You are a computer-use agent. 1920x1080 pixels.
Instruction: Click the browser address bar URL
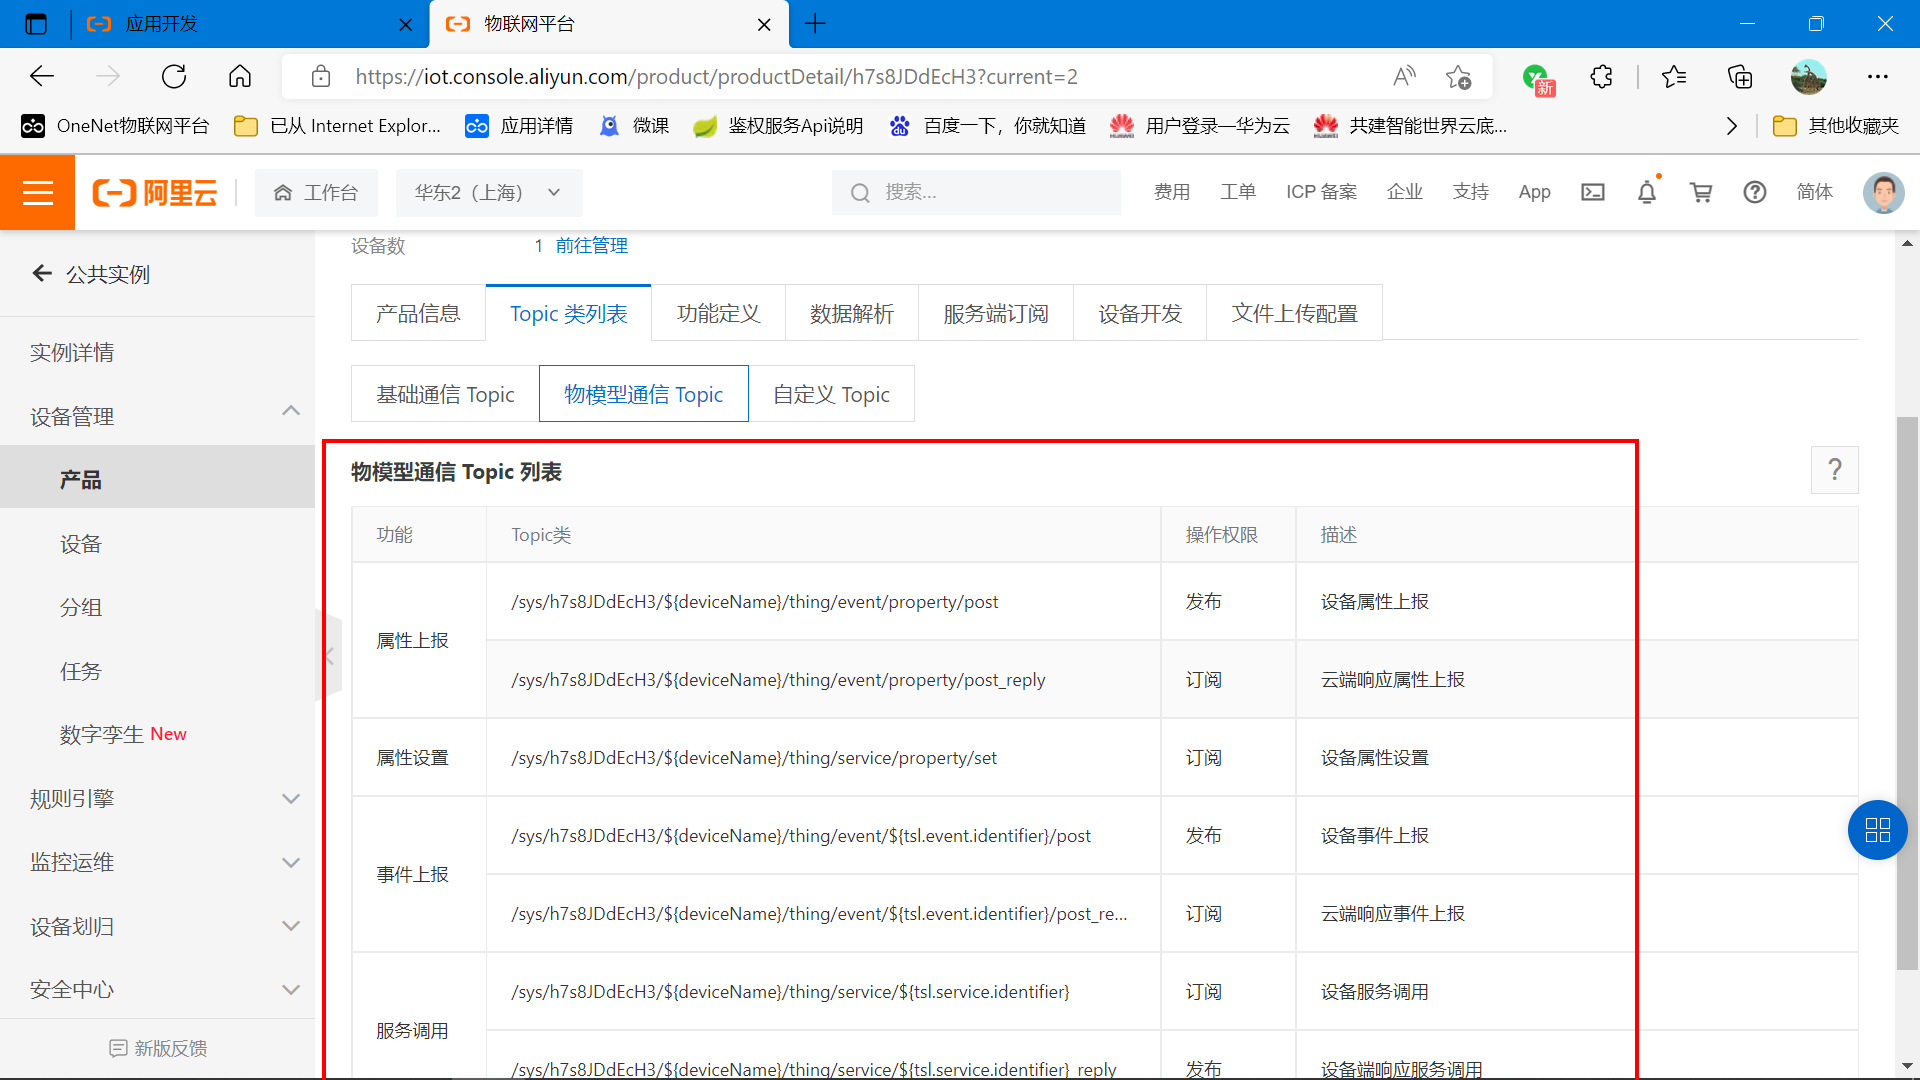(716, 77)
